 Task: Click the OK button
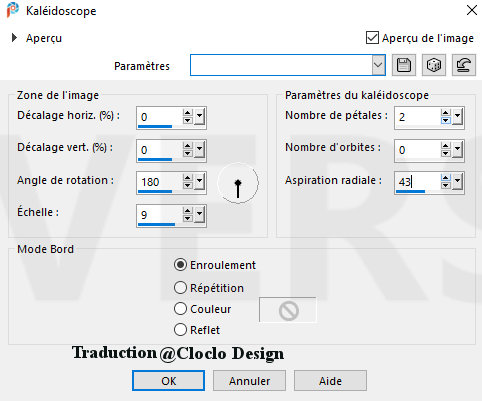coord(168,380)
